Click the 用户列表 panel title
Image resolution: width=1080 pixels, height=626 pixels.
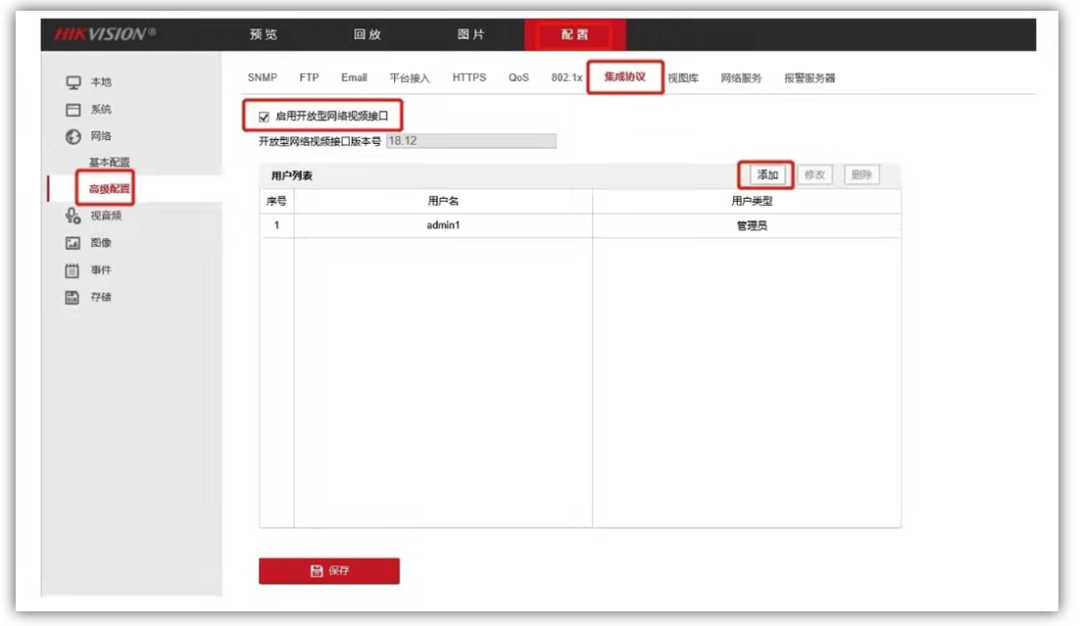point(291,176)
